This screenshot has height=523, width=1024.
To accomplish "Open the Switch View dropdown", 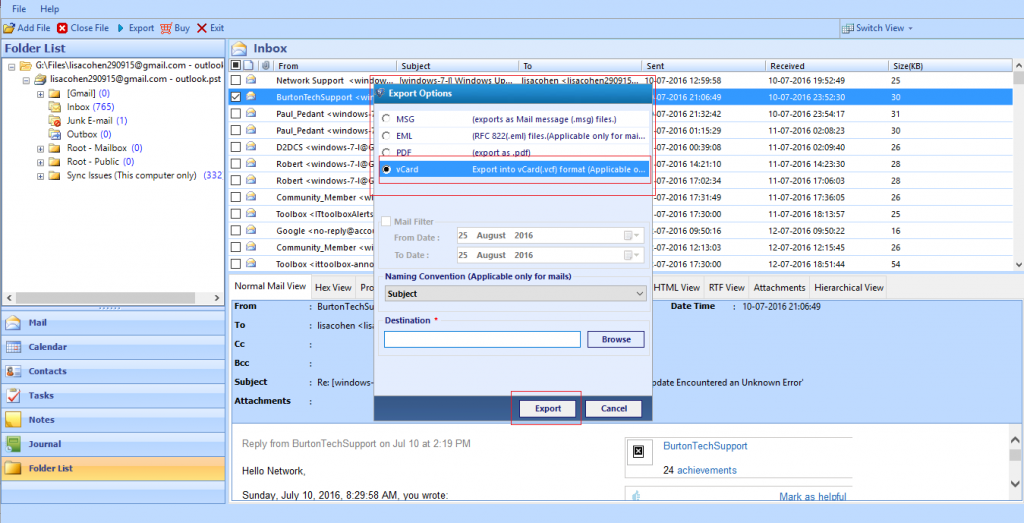I will tap(877, 28).
